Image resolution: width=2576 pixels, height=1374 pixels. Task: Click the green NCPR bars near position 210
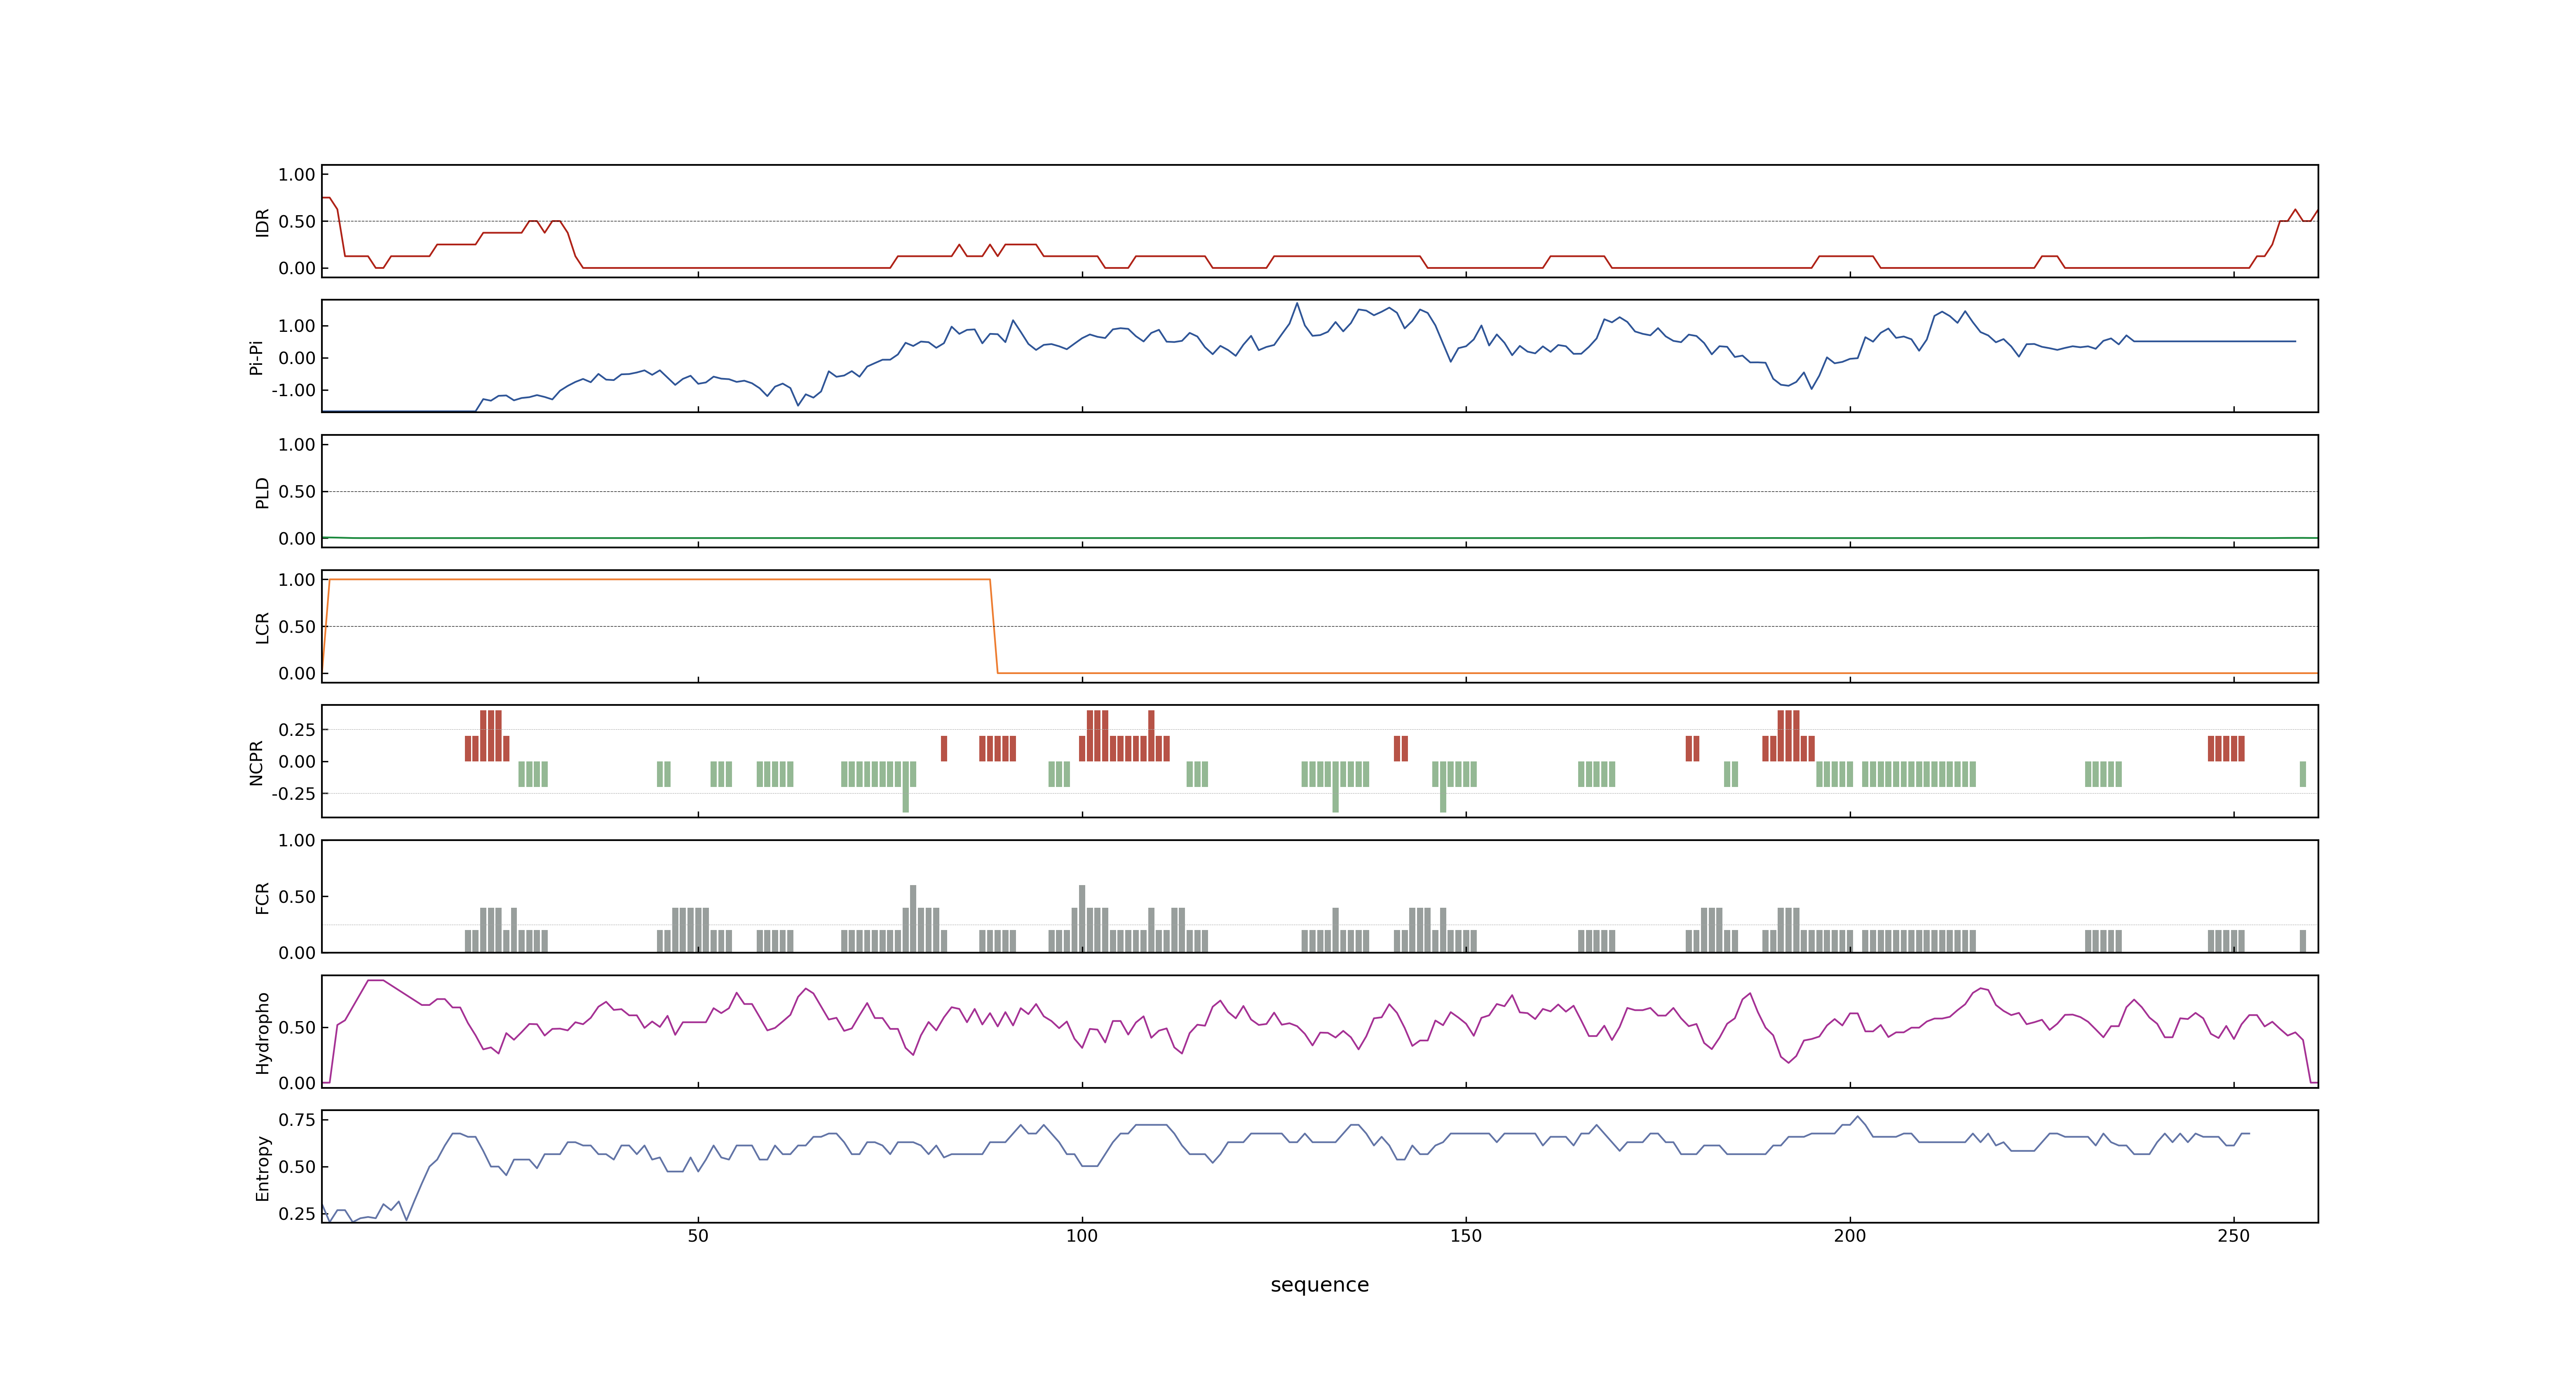point(1919,774)
